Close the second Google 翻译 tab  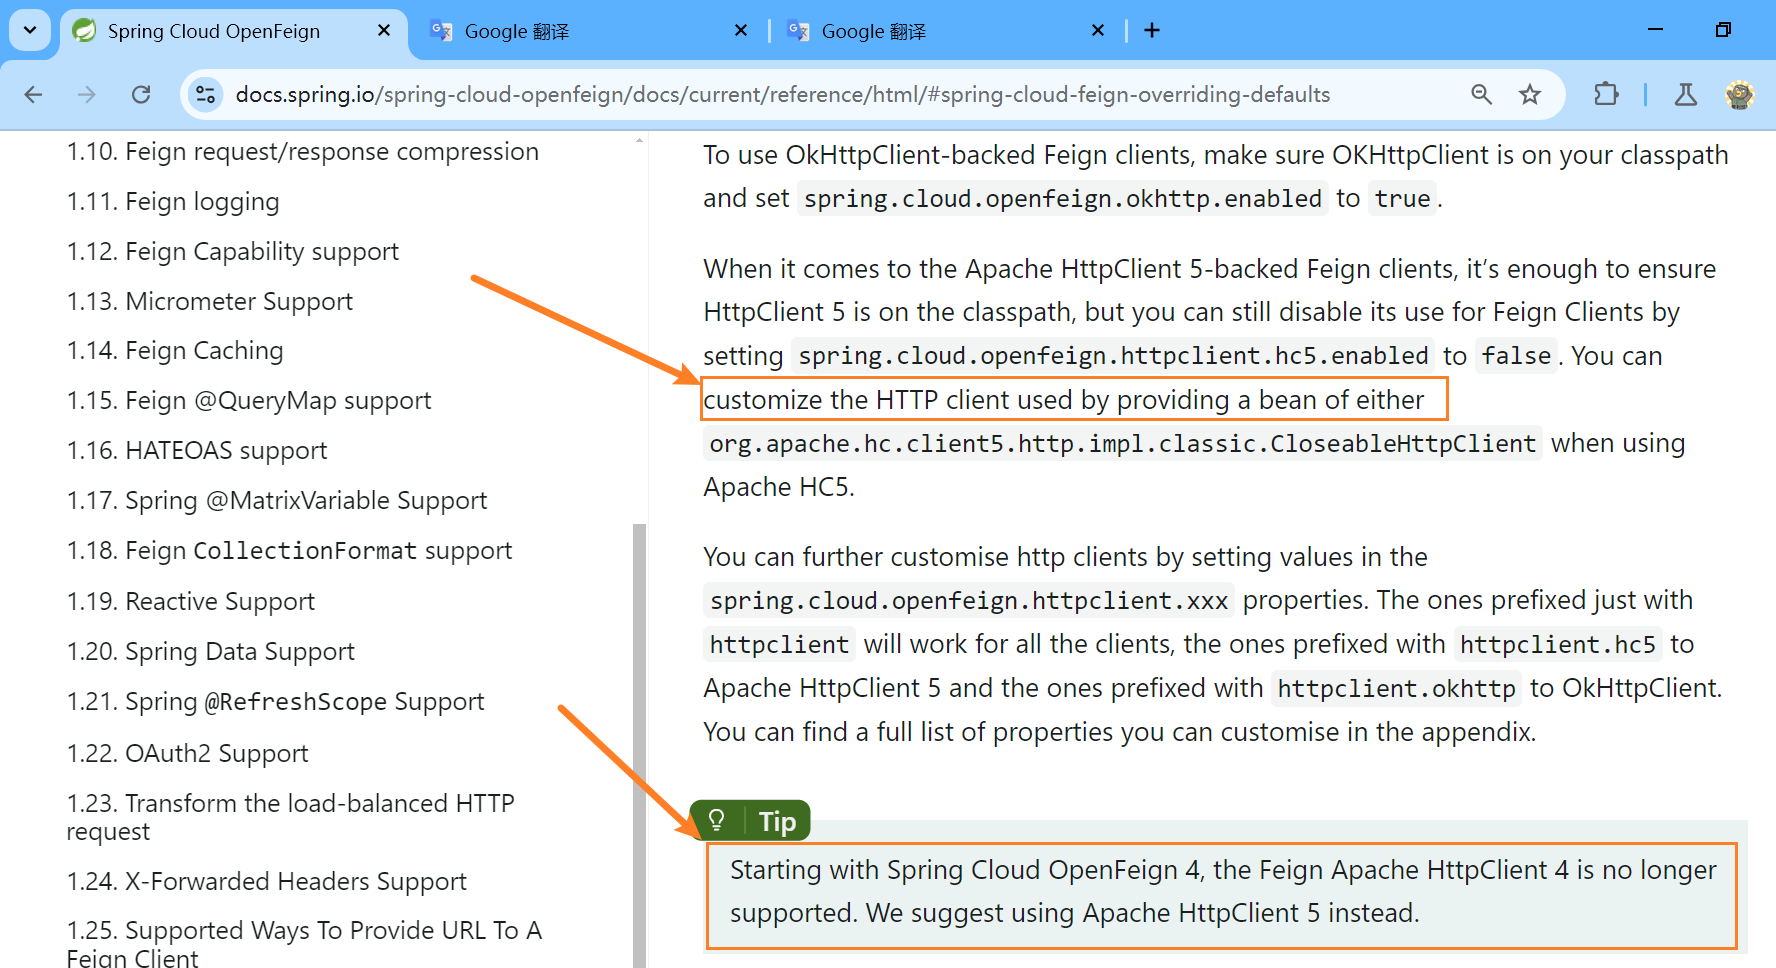(x=1098, y=31)
